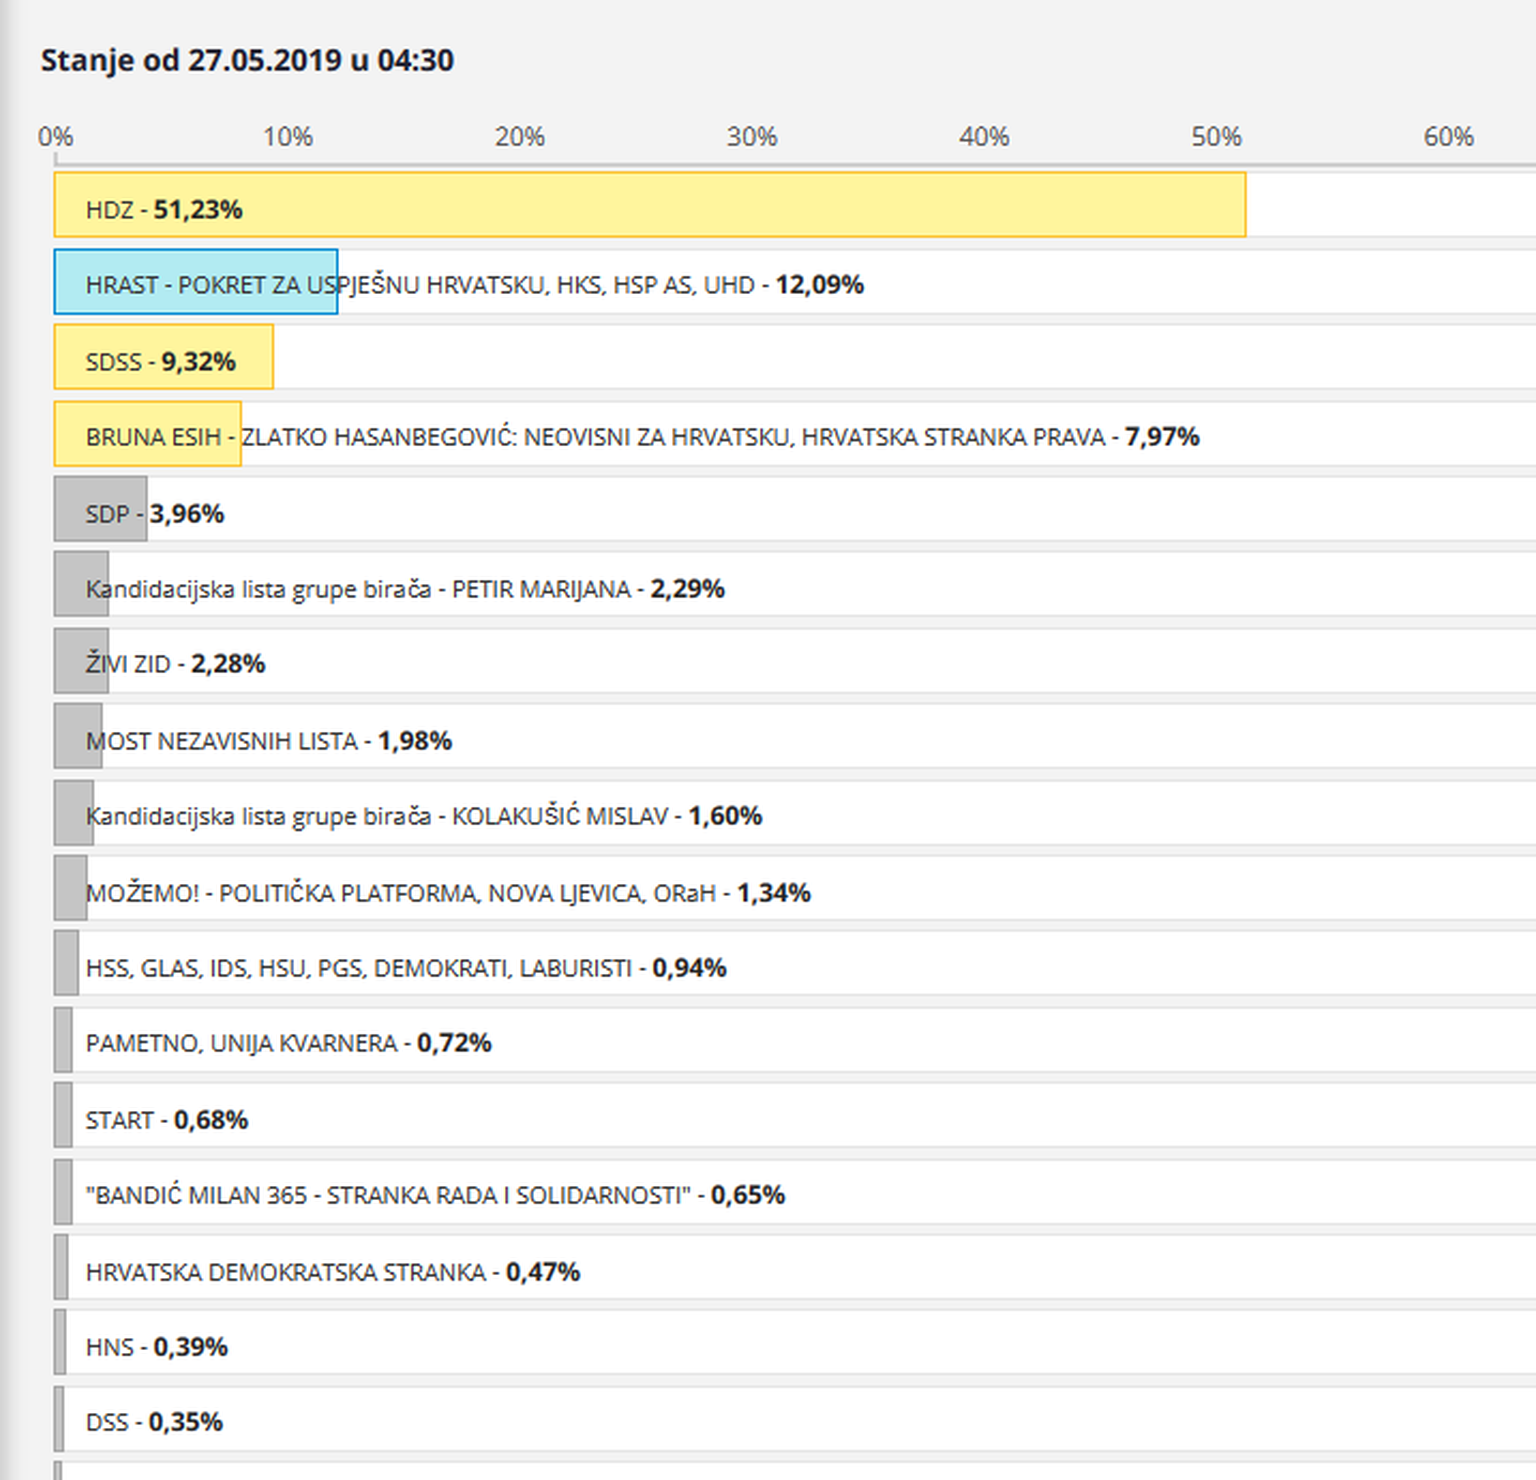Select the Petir Marijana list label
This screenshot has width=1536, height=1480.
point(404,589)
